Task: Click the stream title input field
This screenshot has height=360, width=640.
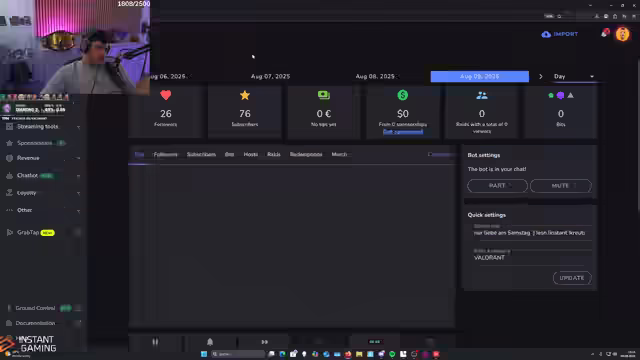Action: [x=530, y=233]
